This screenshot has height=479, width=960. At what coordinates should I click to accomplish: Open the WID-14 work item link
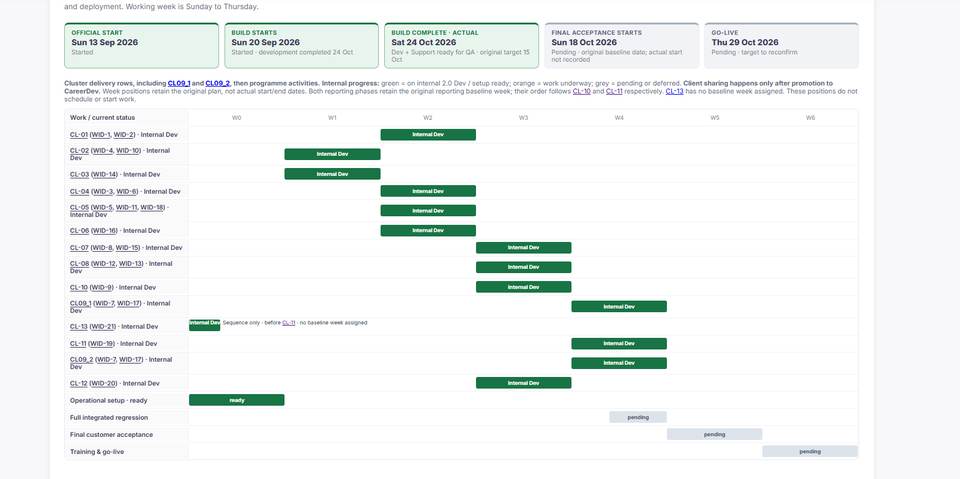(x=105, y=175)
